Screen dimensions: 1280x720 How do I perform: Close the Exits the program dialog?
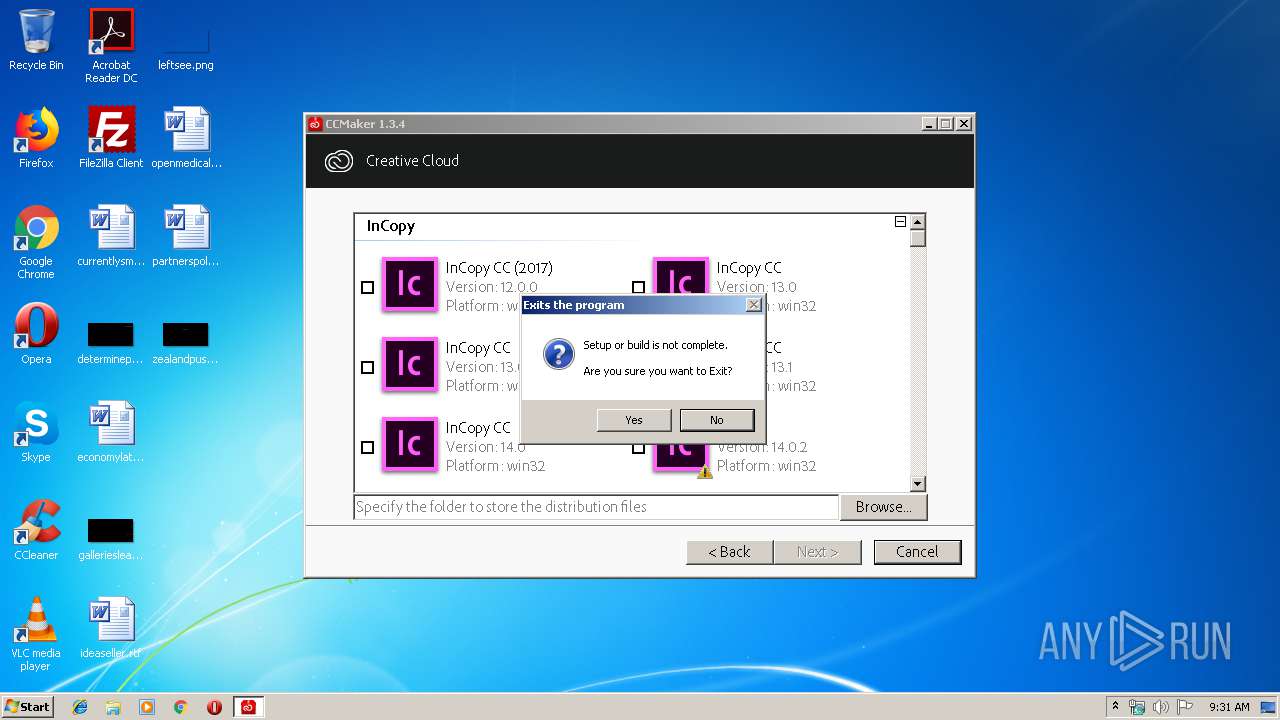pos(754,305)
